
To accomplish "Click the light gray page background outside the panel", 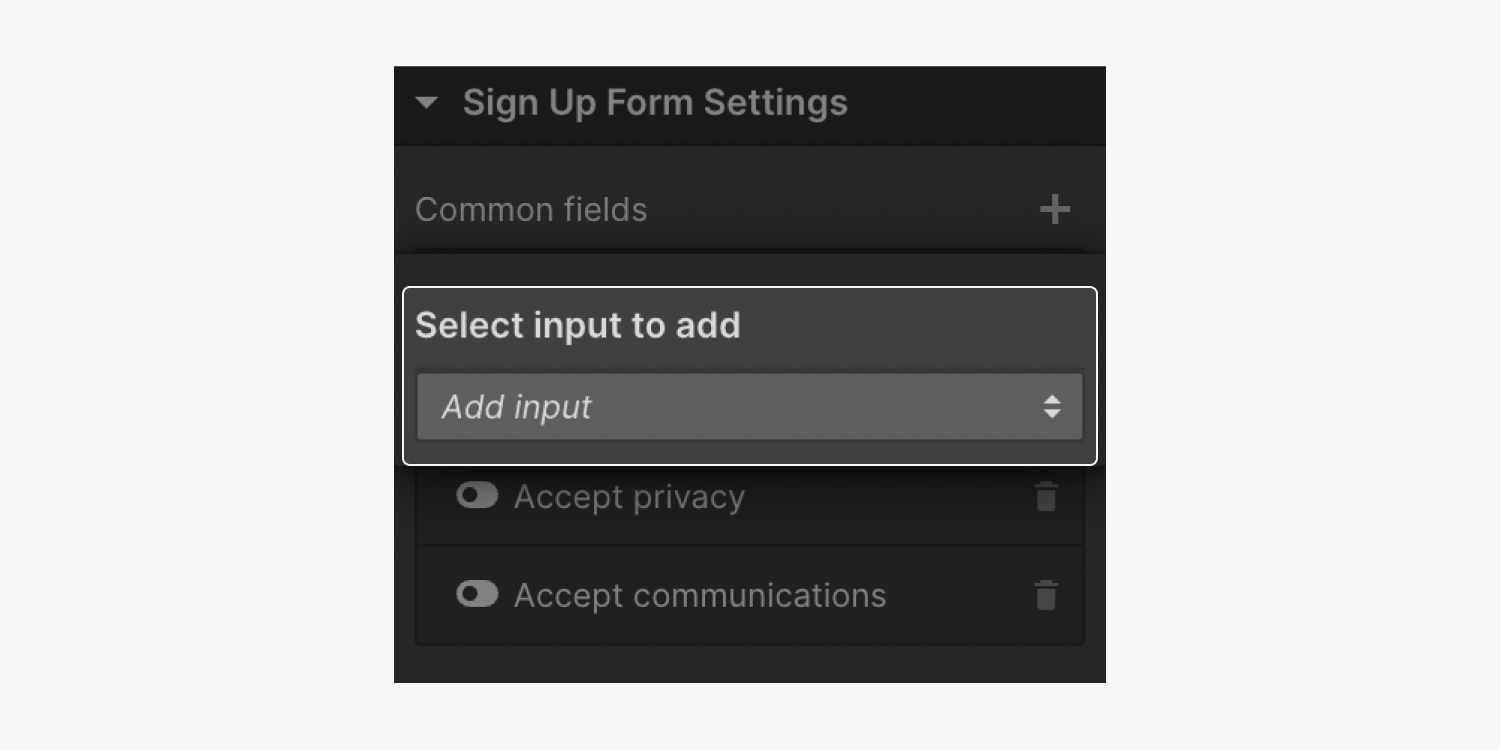I will coord(200,375).
